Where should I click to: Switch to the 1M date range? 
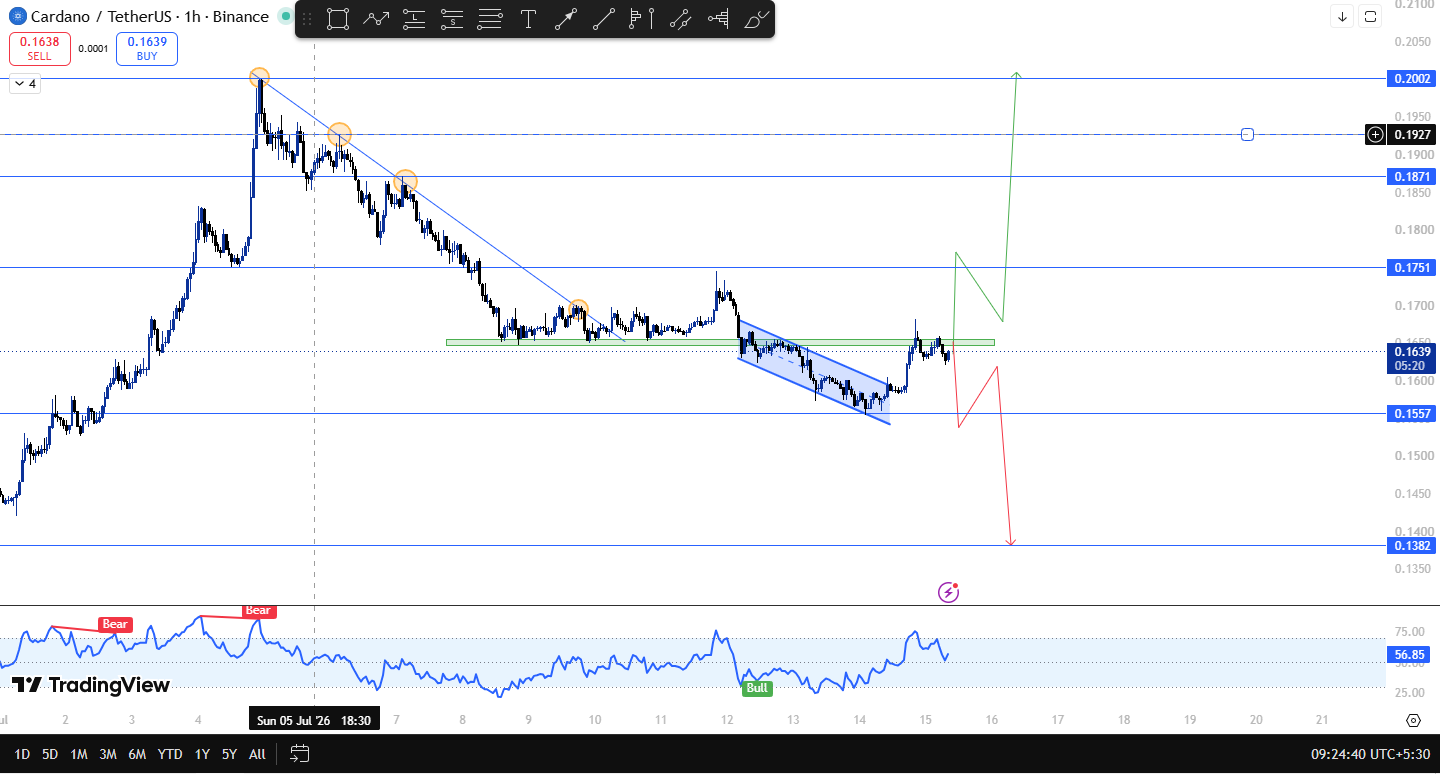[x=79, y=754]
